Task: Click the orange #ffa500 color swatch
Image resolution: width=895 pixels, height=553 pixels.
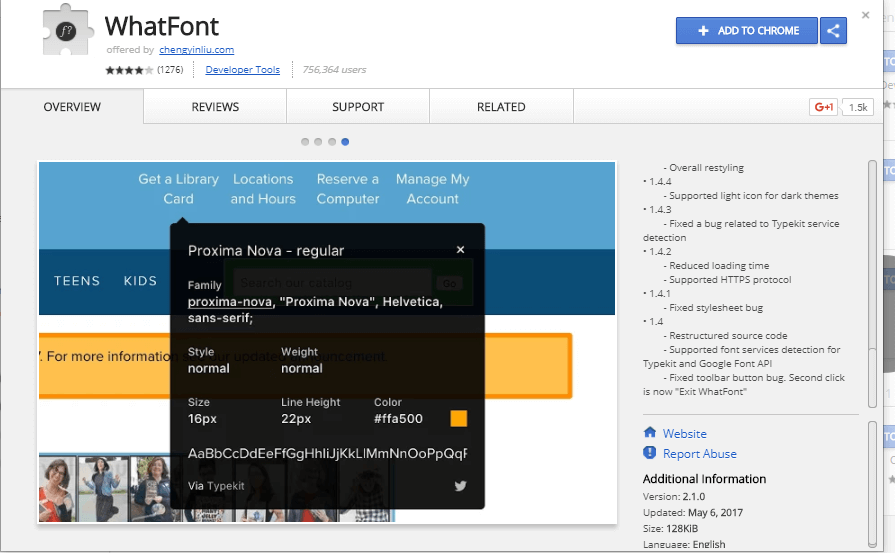Action: [x=458, y=418]
